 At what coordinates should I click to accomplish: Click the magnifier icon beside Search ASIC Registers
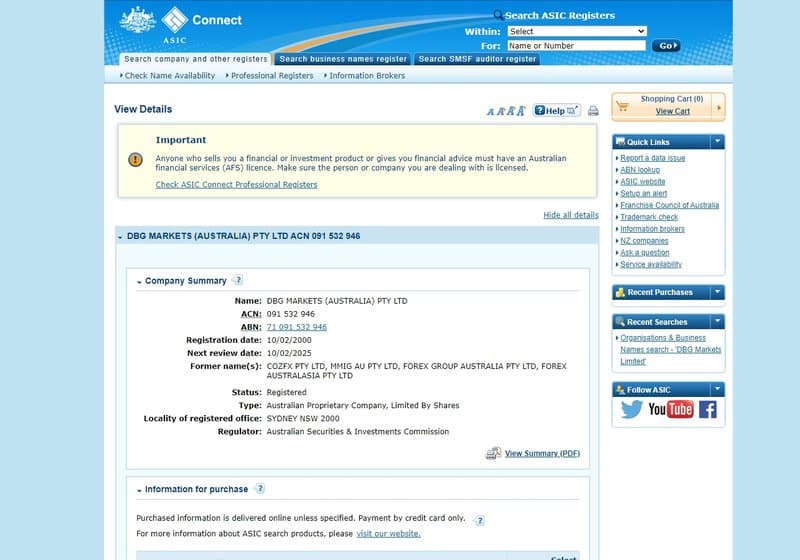498,15
